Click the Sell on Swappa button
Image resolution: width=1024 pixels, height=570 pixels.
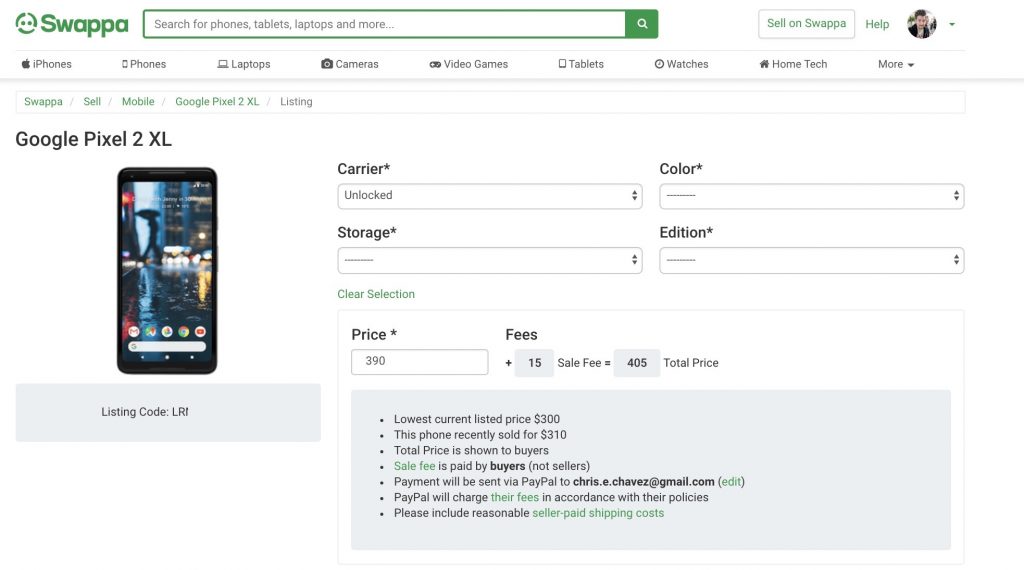807,24
